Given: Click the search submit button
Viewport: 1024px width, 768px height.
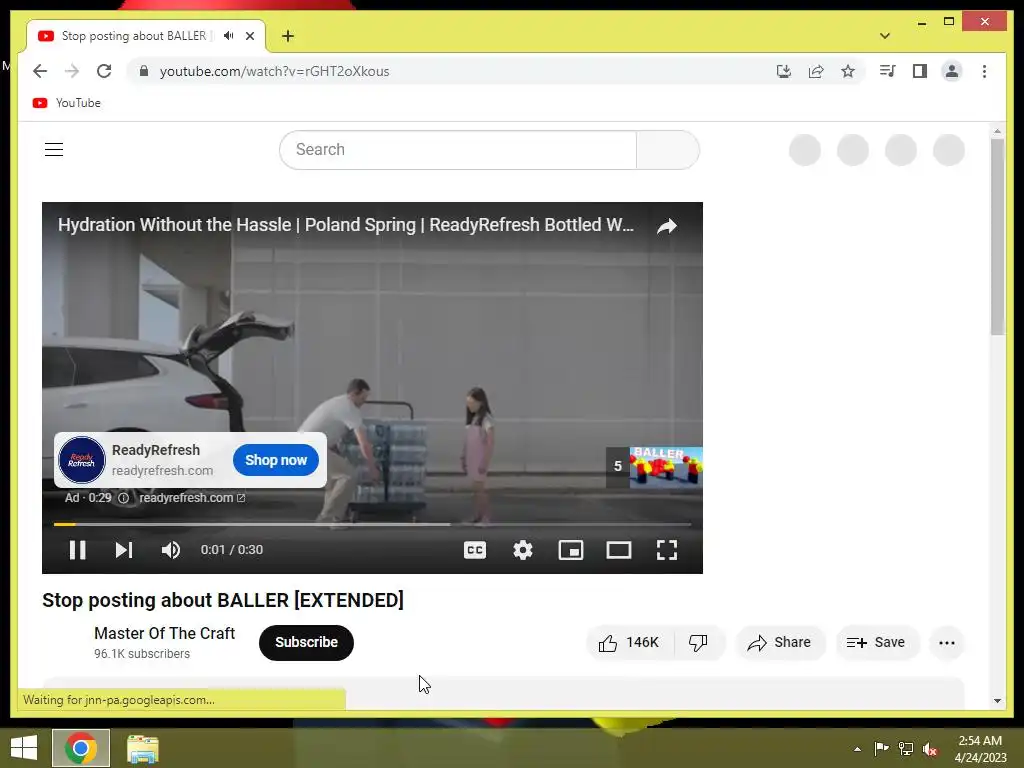Looking at the screenshot, I should 667,150.
